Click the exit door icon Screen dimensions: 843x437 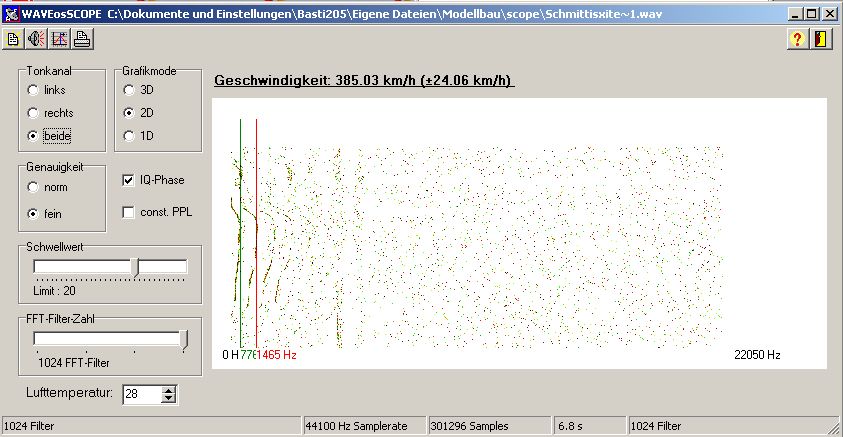(821, 40)
